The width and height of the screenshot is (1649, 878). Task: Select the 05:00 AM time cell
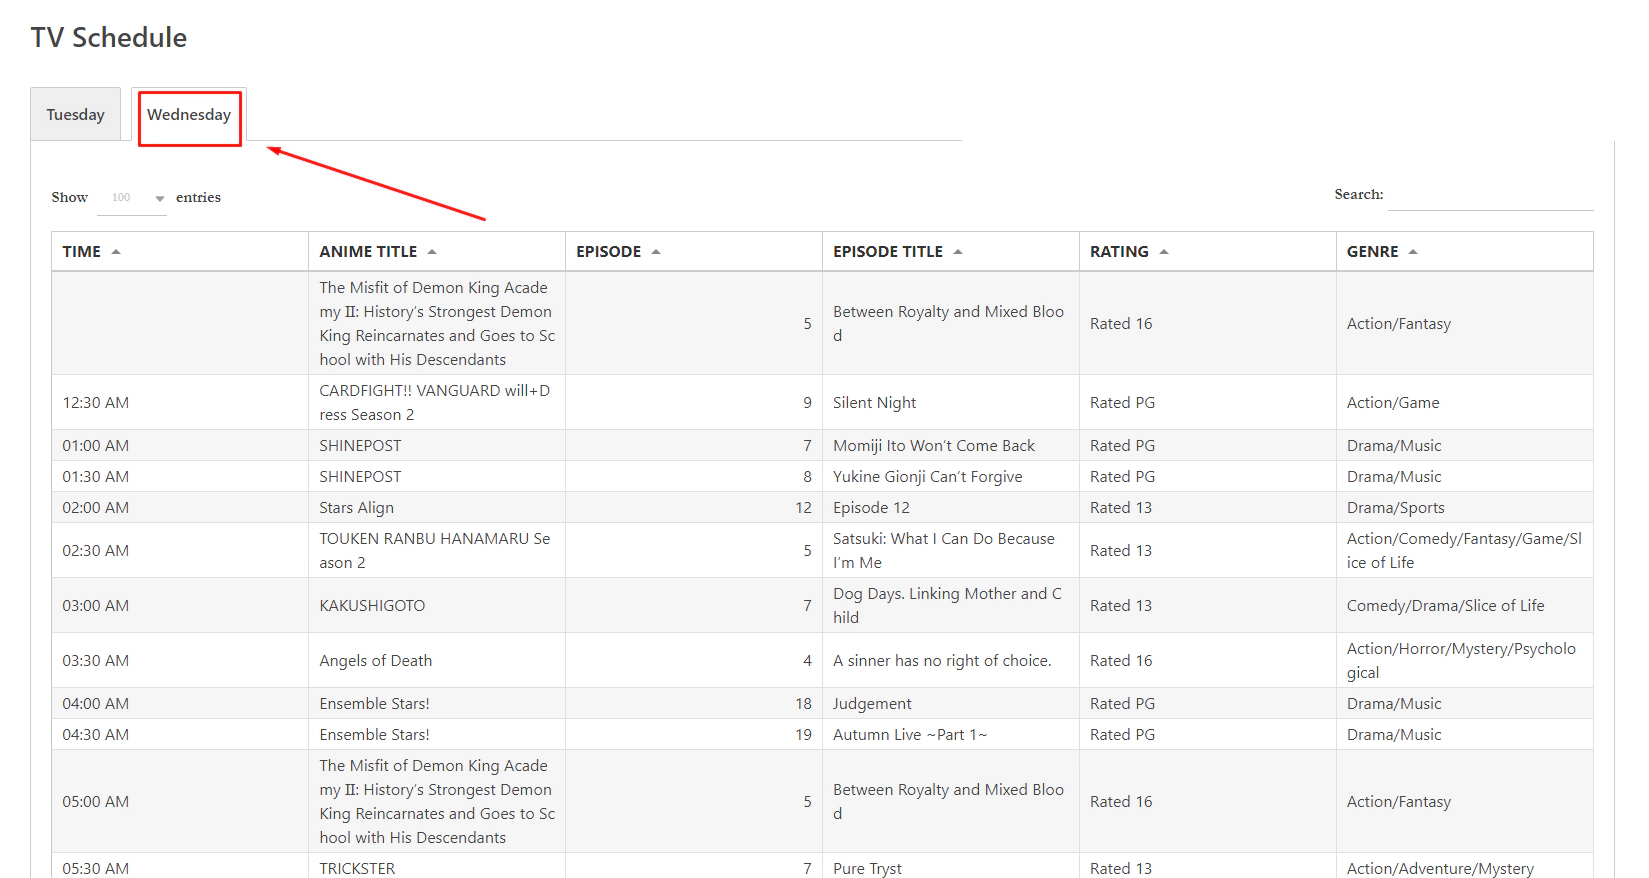180,802
